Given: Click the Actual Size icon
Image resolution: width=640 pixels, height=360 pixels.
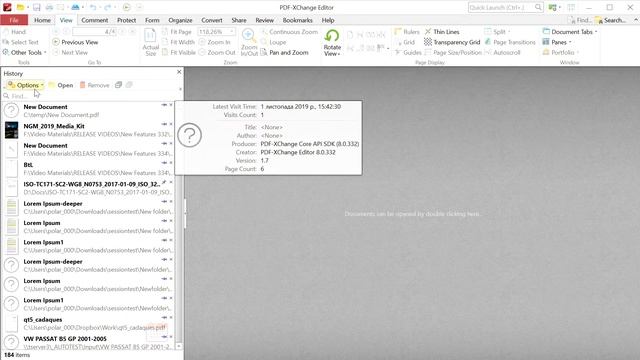Looking at the screenshot, I should click(x=150, y=42).
